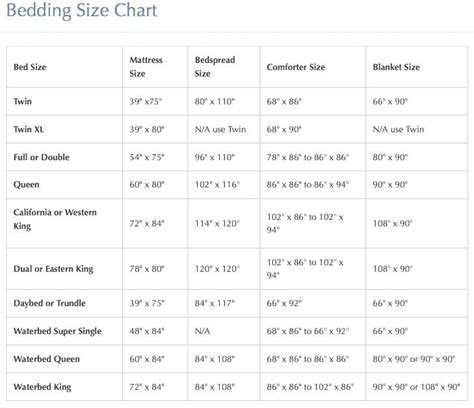
Task: Click California or Western King label
Action: tap(55, 219)
